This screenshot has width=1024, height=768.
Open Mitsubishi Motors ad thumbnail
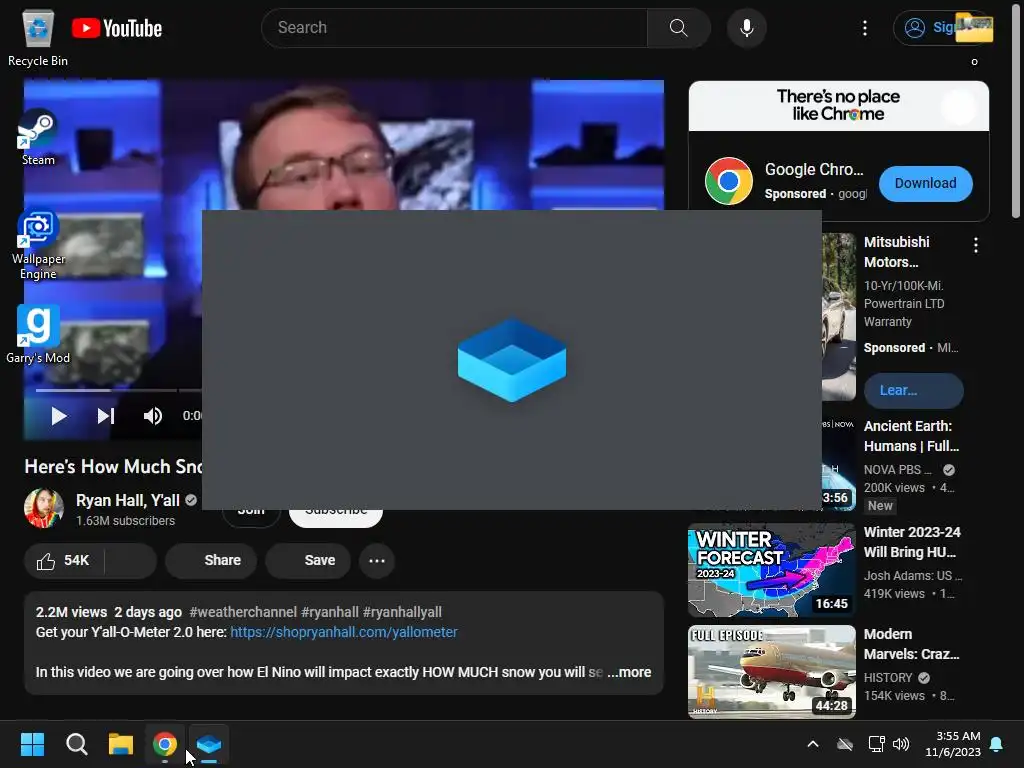tap(839, 317)
